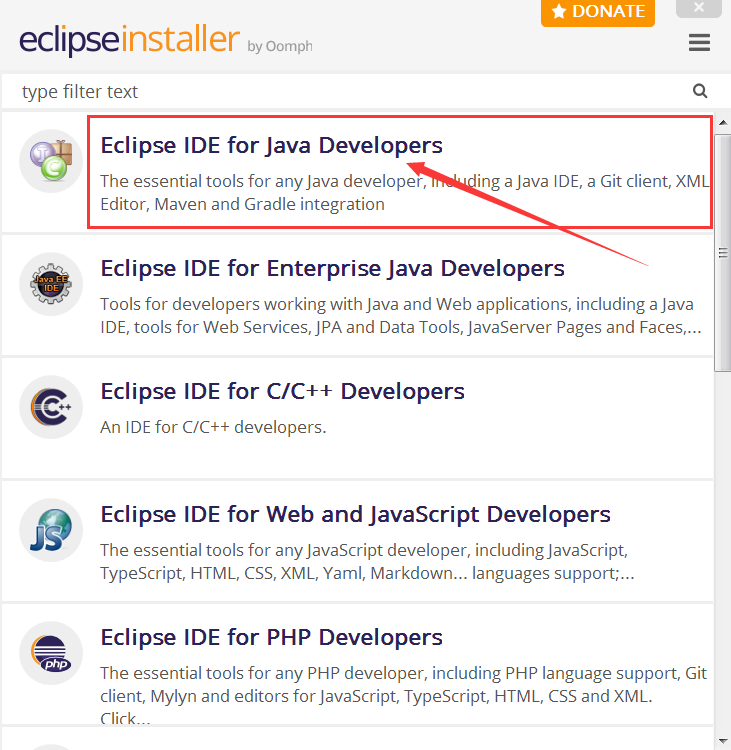Screen dimensions: 731x750
Task: Choose Eclipse IDE for Web and JavaScript Developers
Action: coord(355,514)
